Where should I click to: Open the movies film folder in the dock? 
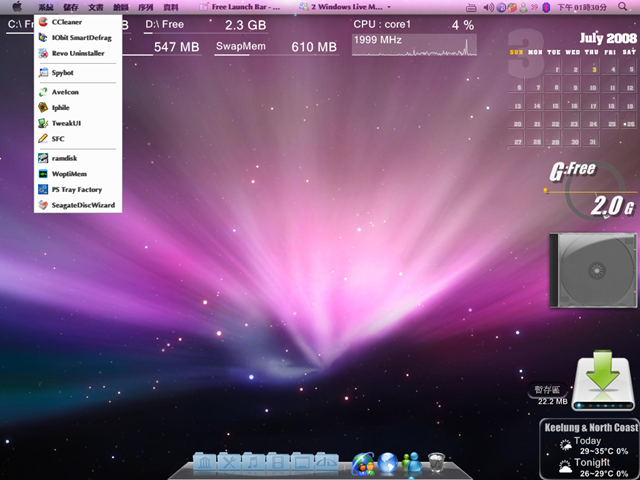coord(278,463)
